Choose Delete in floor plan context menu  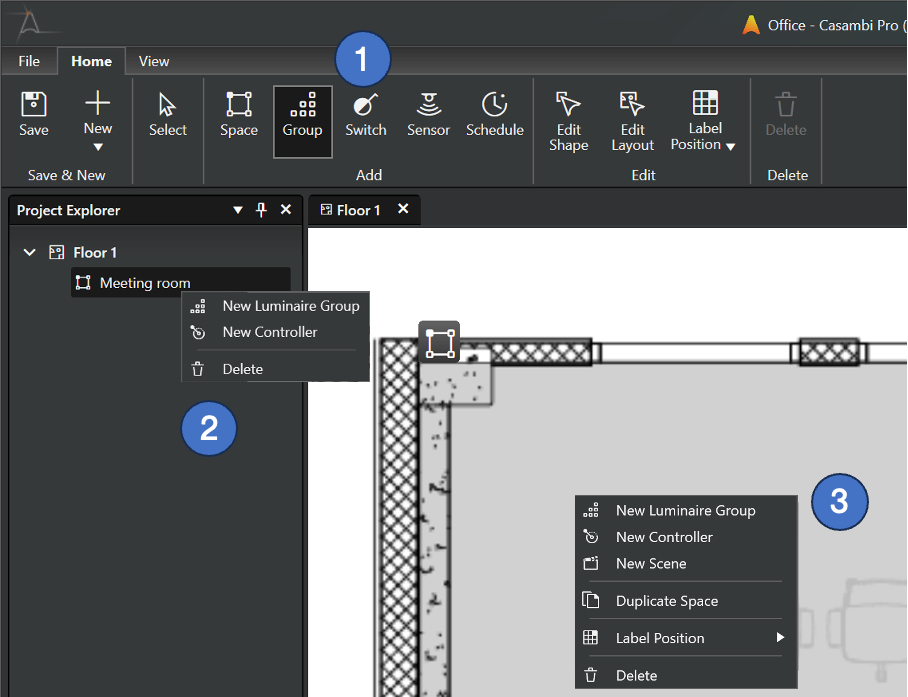686,675
